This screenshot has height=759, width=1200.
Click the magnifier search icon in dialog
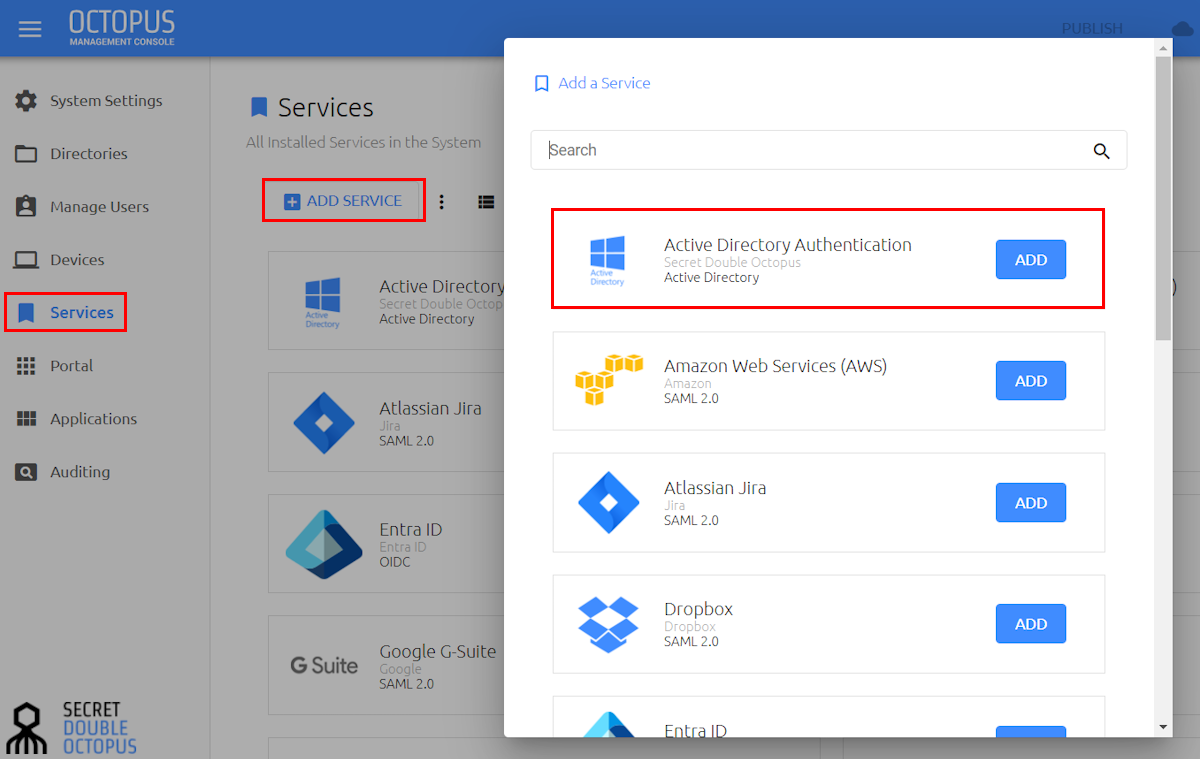point(1101,151)
